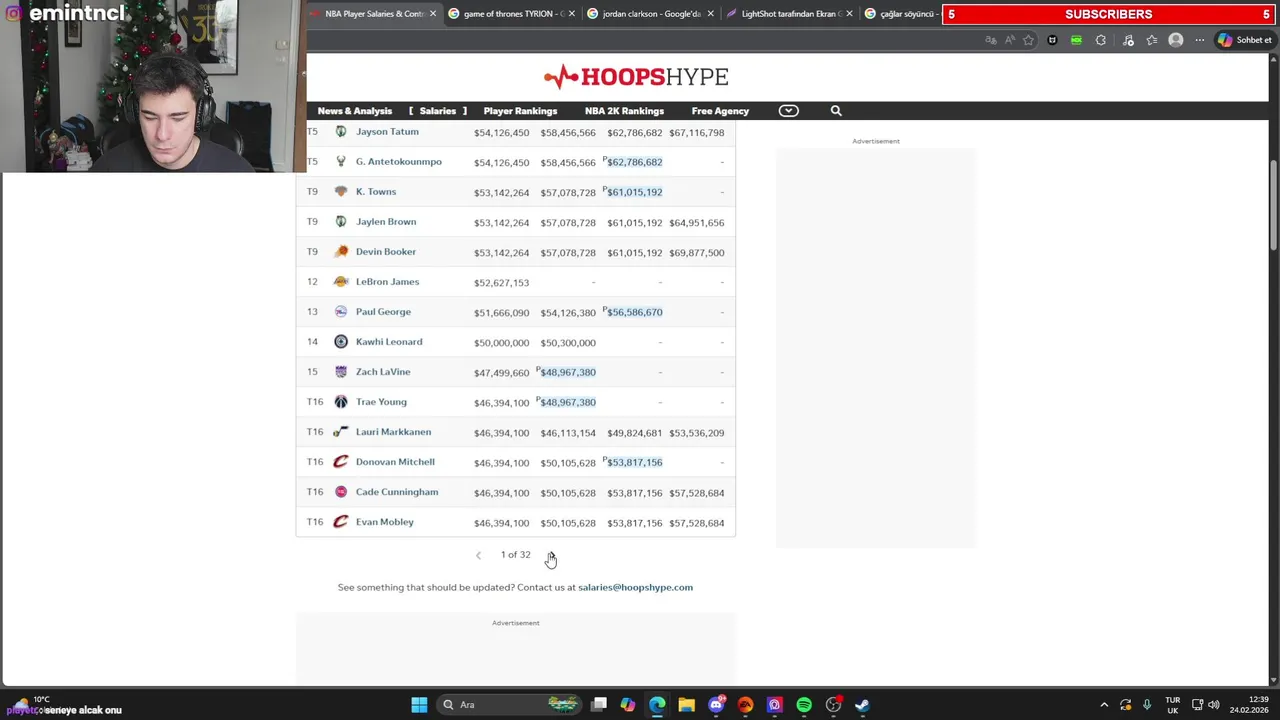Click the Suns logo beside Devin Booker

point(341,252)
